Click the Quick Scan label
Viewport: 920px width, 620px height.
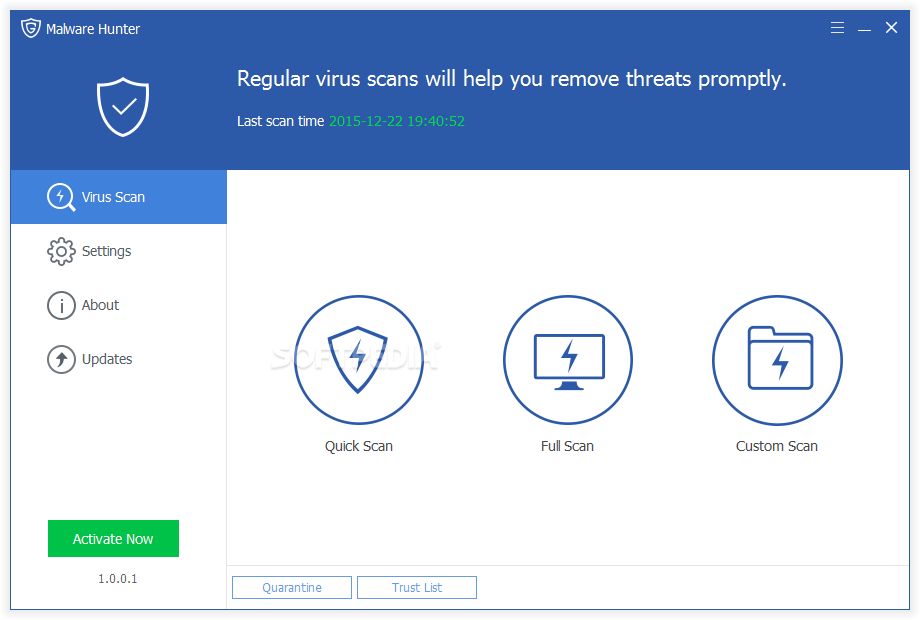point(358,446)
